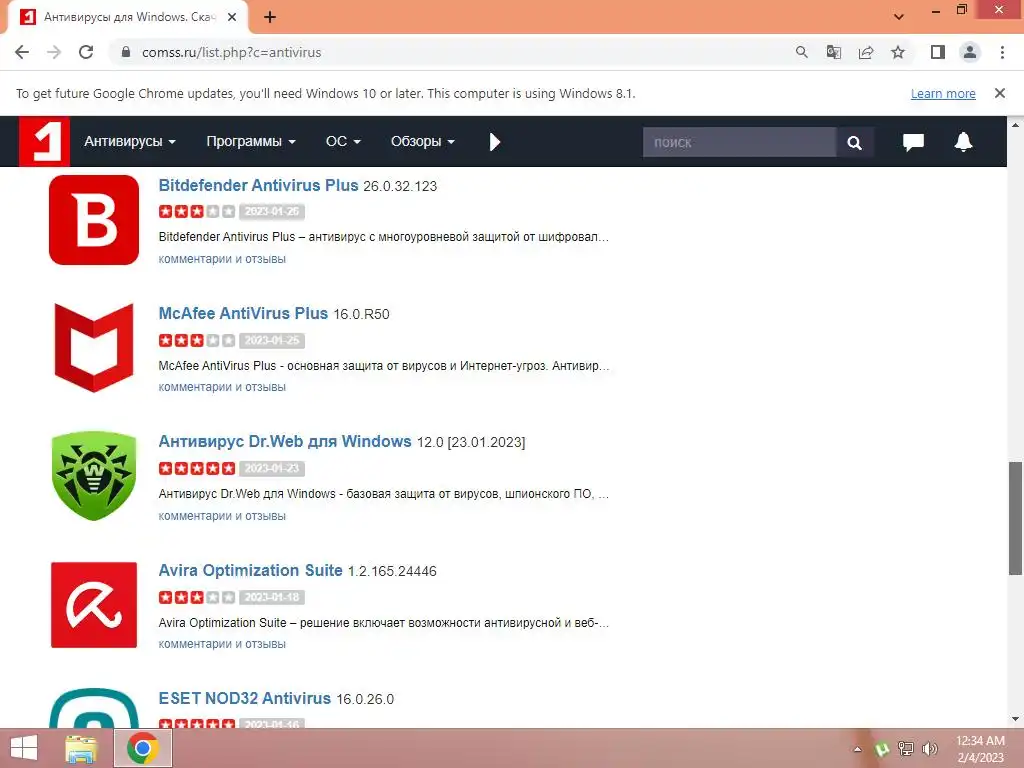Click the network tray icon
This screenshot has width=1024, height=768.
click(906, 749)
